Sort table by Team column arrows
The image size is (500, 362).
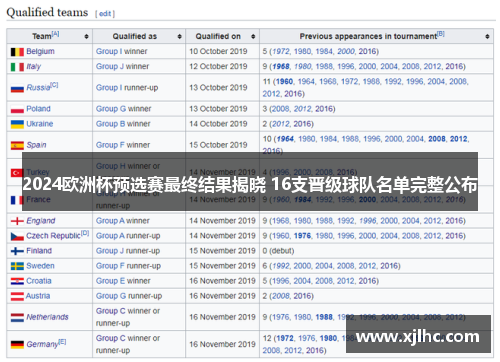[x=86, y=36]
